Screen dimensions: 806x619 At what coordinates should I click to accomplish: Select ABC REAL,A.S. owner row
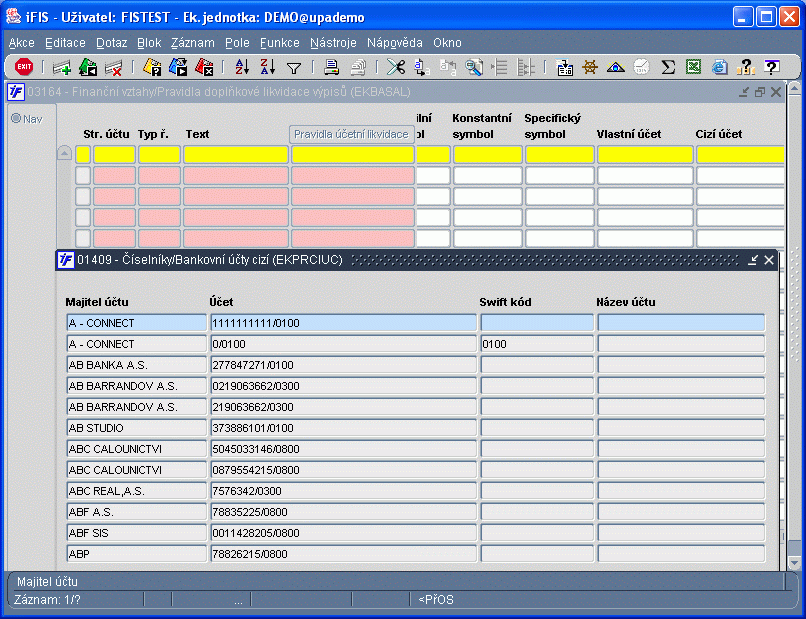click(x=136, y=491)
